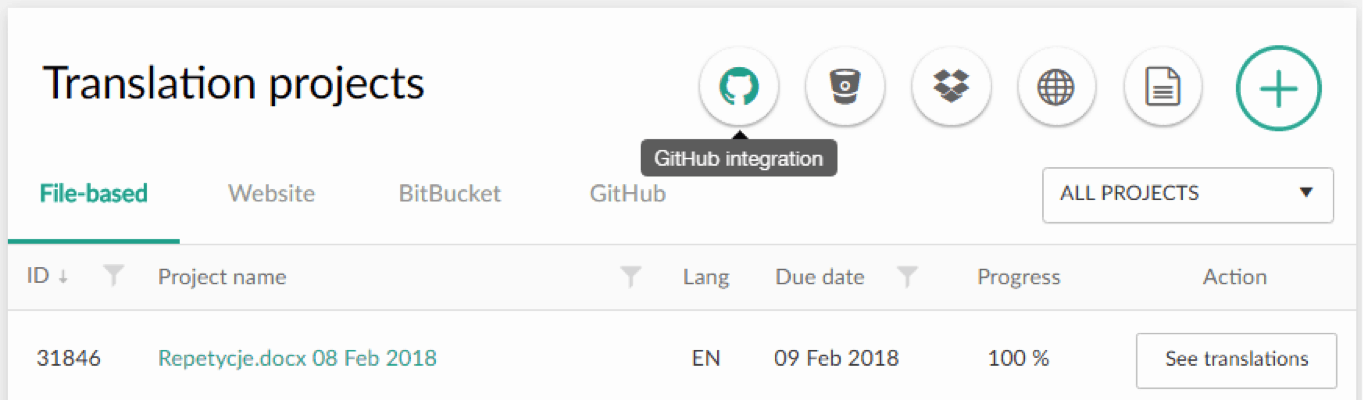
Task: Sort by ID column arrow
Action: [64, 277]
